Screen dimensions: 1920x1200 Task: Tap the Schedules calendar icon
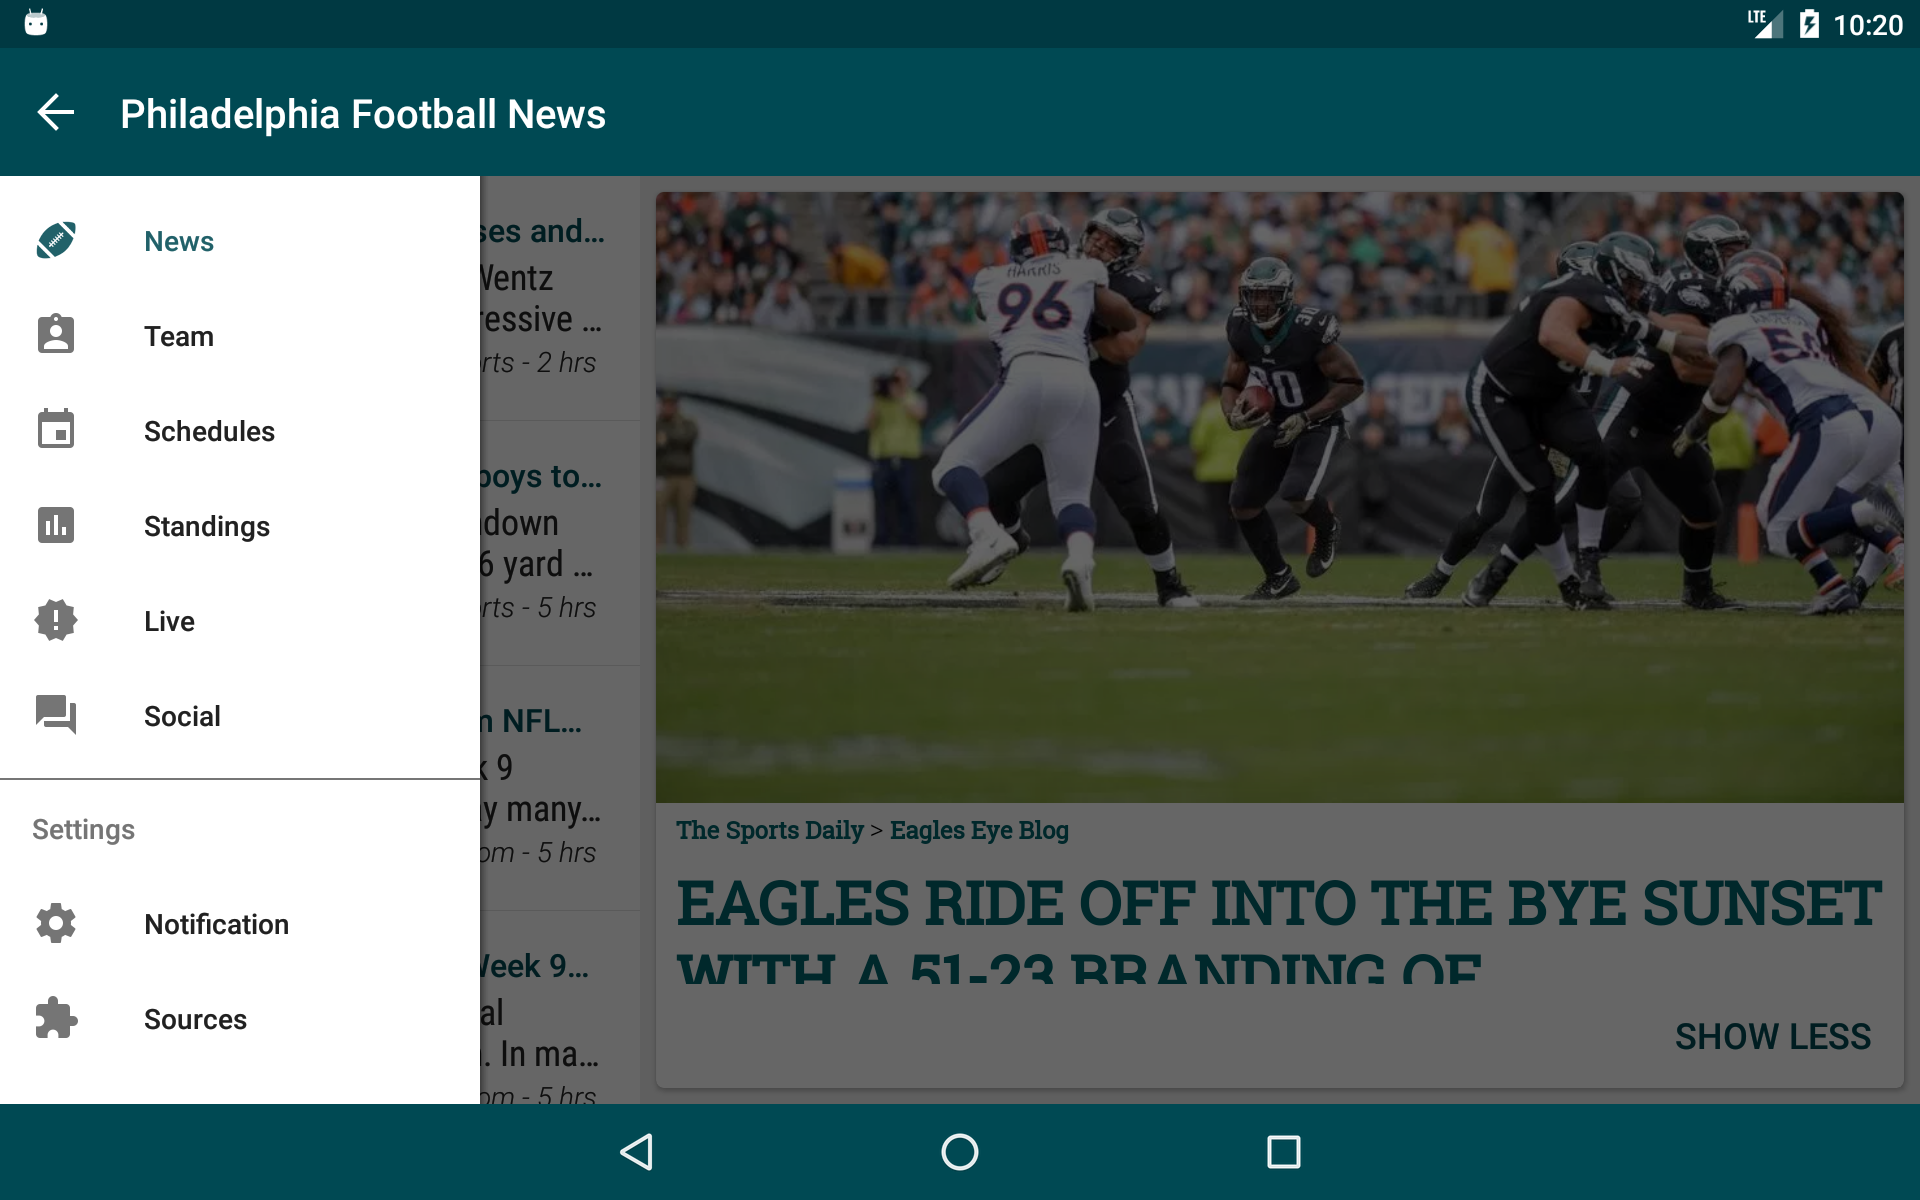click(56, 430)
